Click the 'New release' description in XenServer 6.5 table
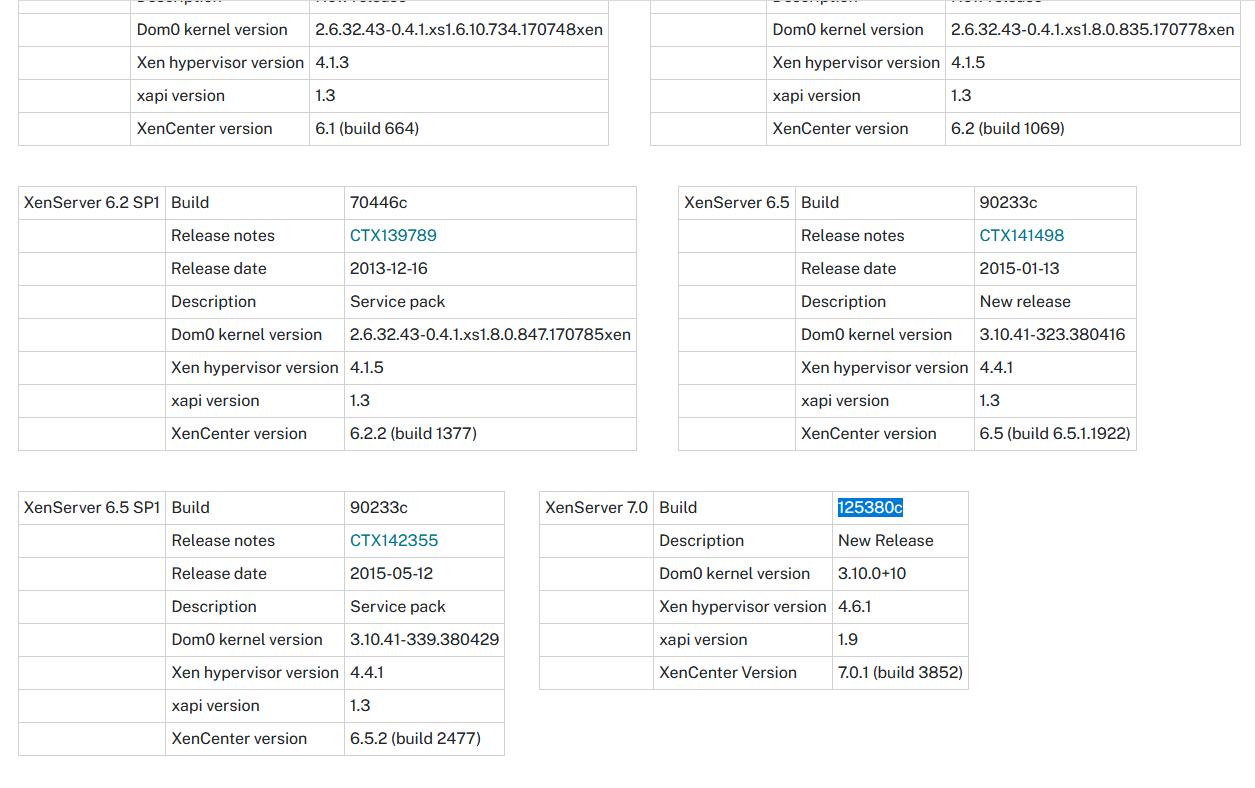The image size is (1255, 788). (x=1025, y=302)
